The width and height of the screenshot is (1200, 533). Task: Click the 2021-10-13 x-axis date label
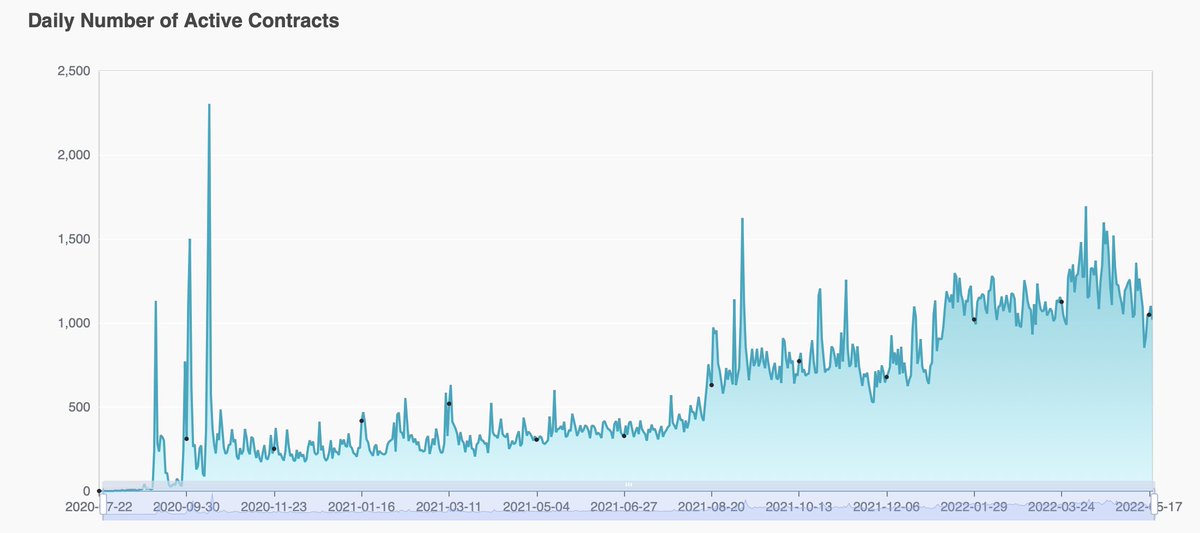799,507
